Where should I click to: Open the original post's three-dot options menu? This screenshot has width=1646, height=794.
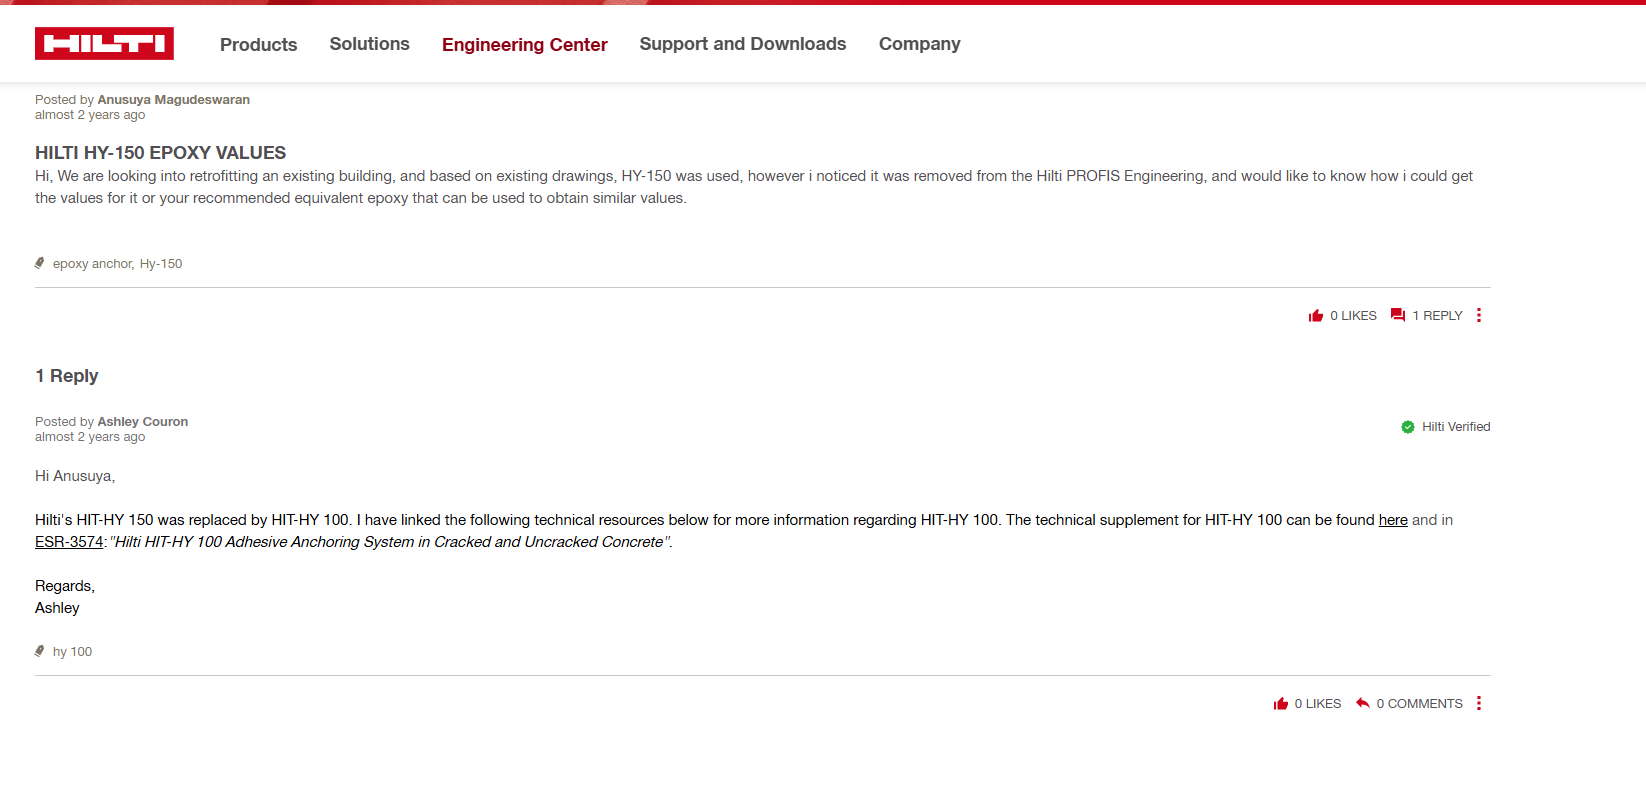click(x=1478, y=316)
